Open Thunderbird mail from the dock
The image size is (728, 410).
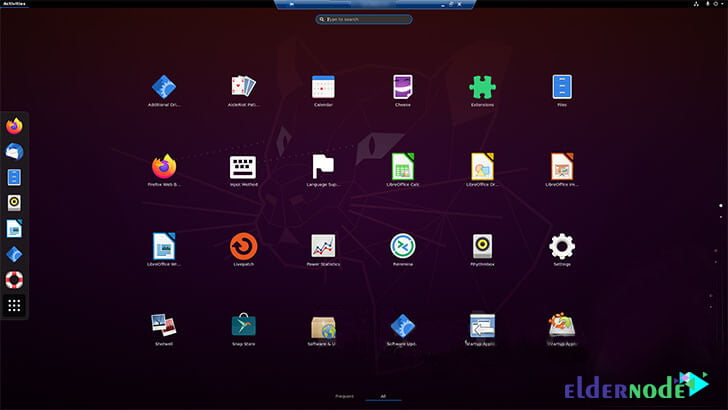[x=14, y=152]
